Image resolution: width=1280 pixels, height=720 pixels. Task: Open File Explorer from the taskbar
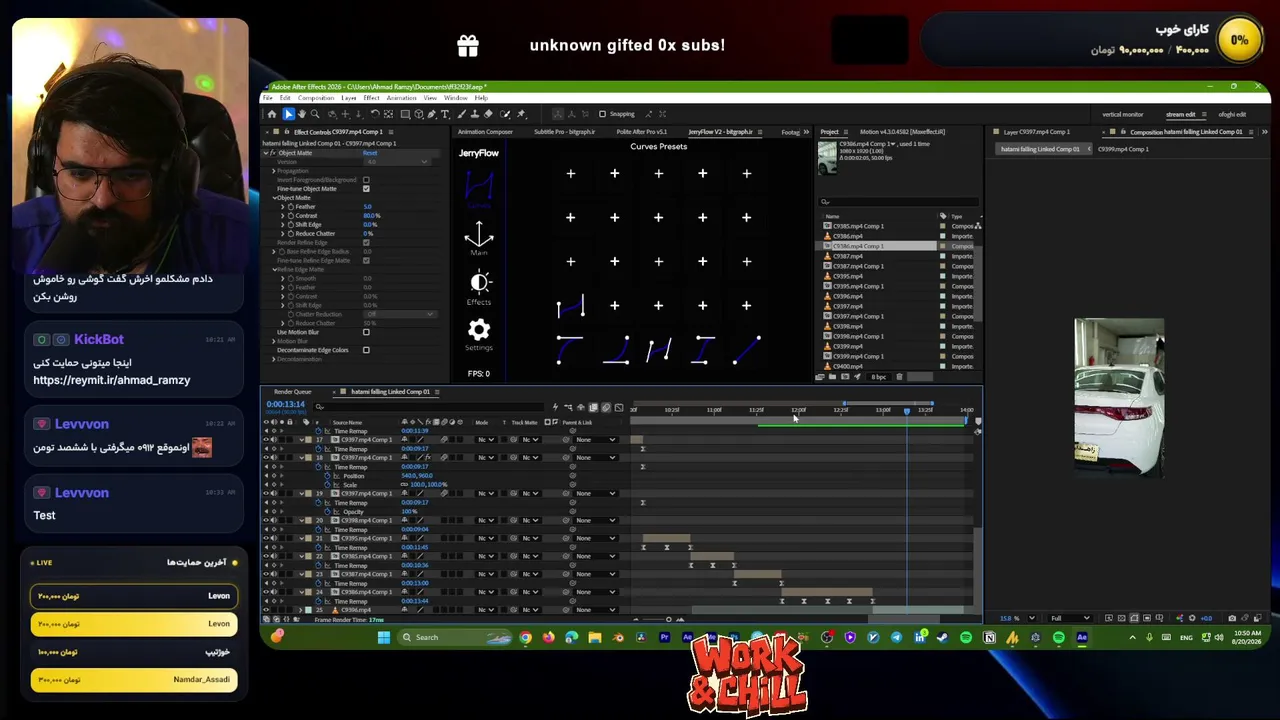(x=594, y=637)
